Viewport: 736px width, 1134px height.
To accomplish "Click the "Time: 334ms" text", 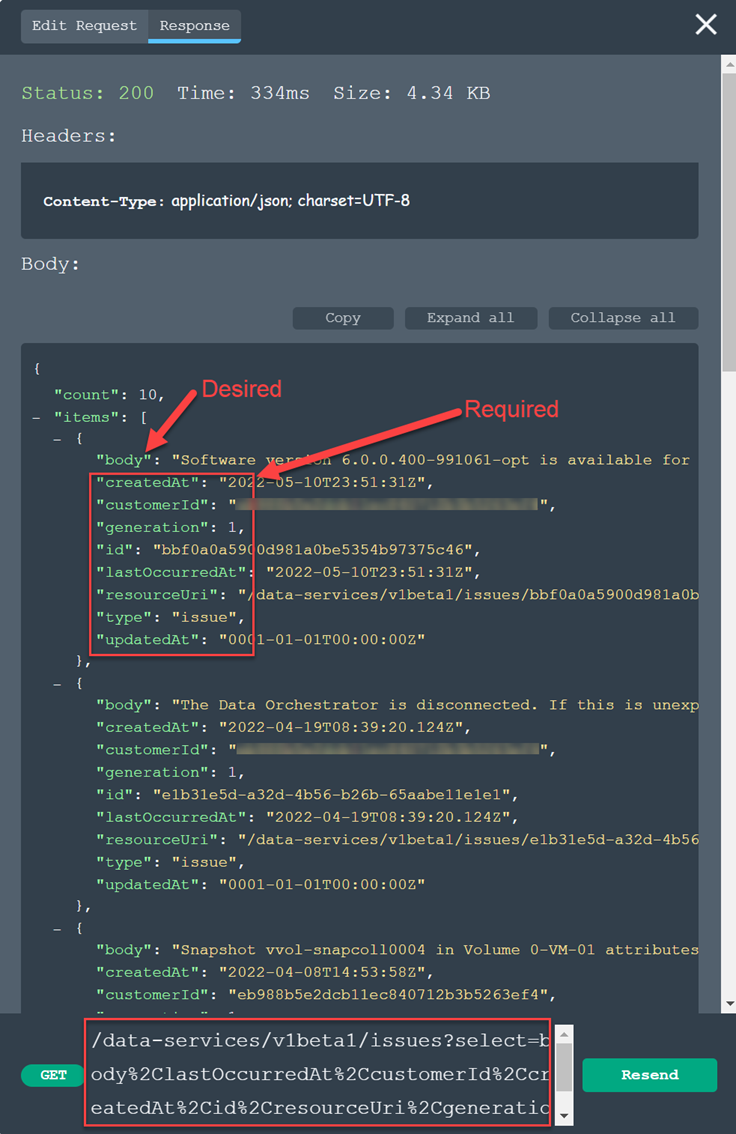I will pyautogui.click(x=244, y=93).
